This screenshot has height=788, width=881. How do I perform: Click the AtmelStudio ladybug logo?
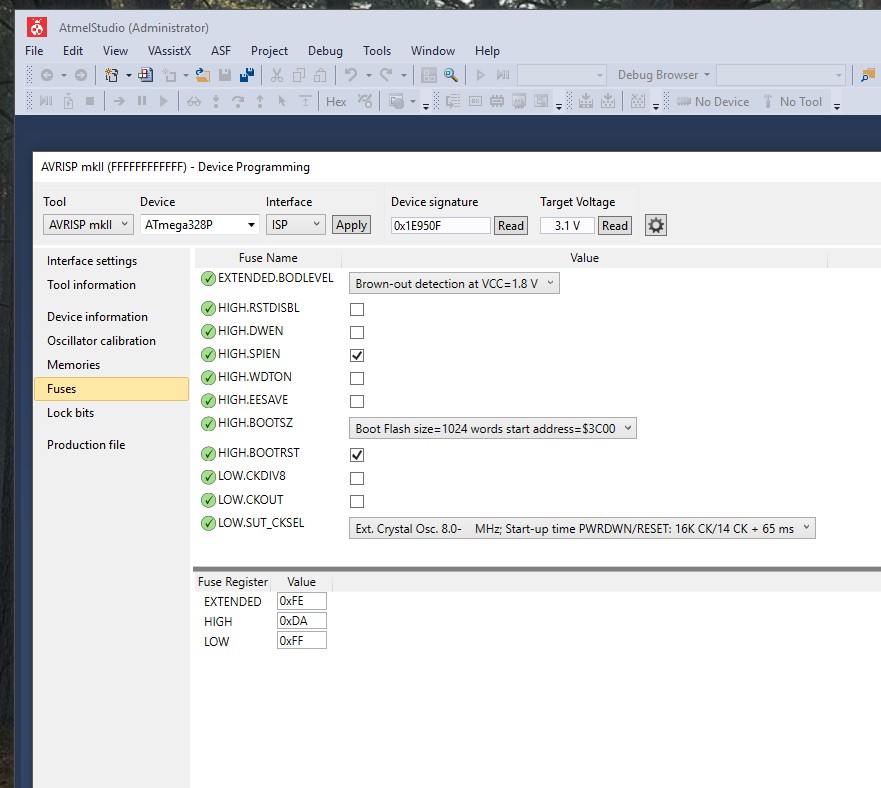tap(37, 27)
